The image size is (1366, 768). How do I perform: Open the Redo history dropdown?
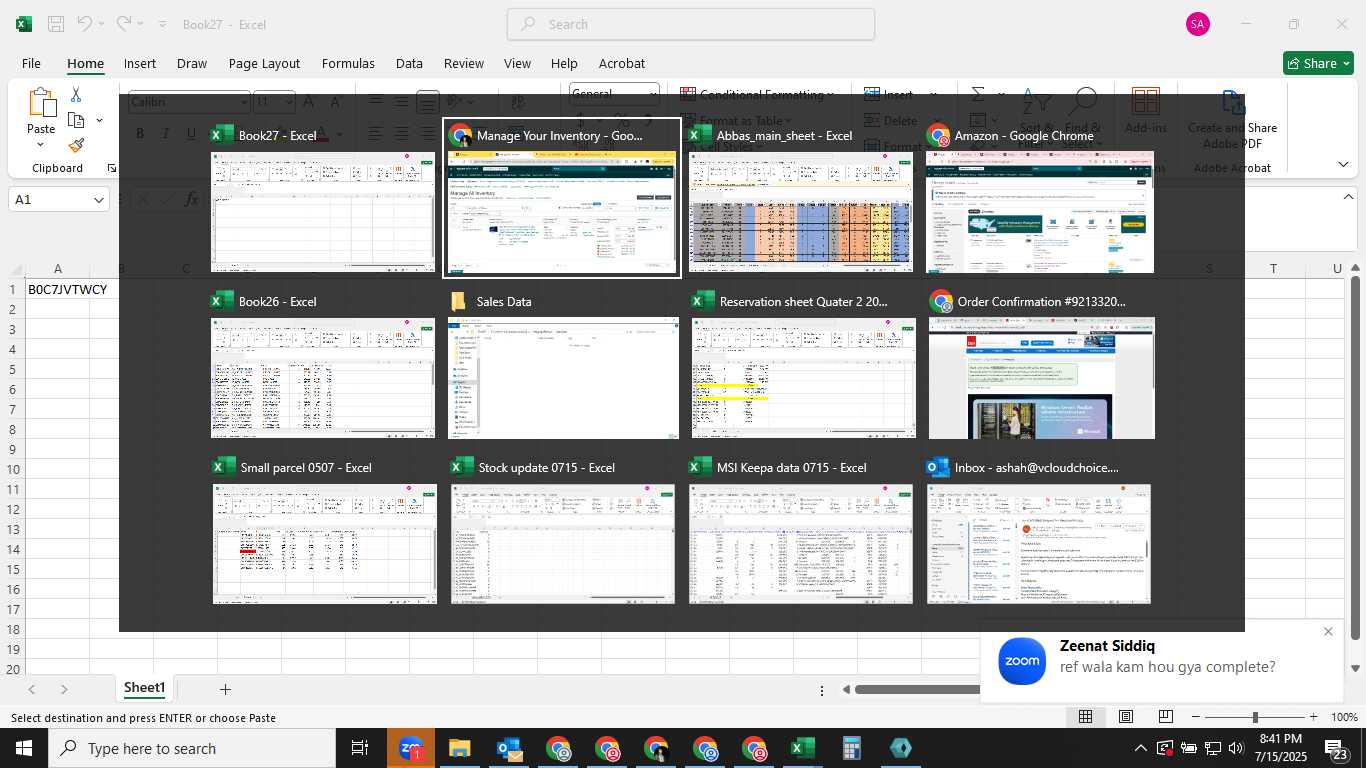tap(140, 24)
